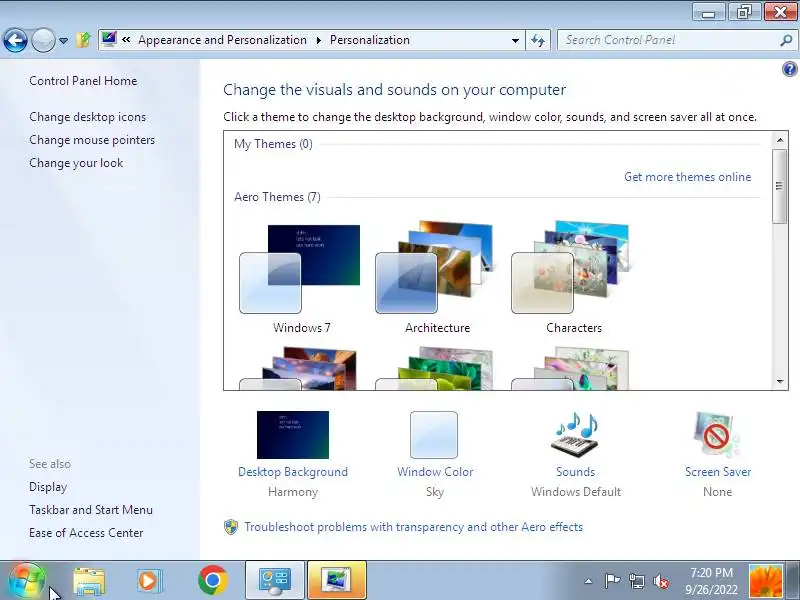Viewport: 800px width, 600px height.
Task: Select the Architecture theme
Action: coord(437,278)
